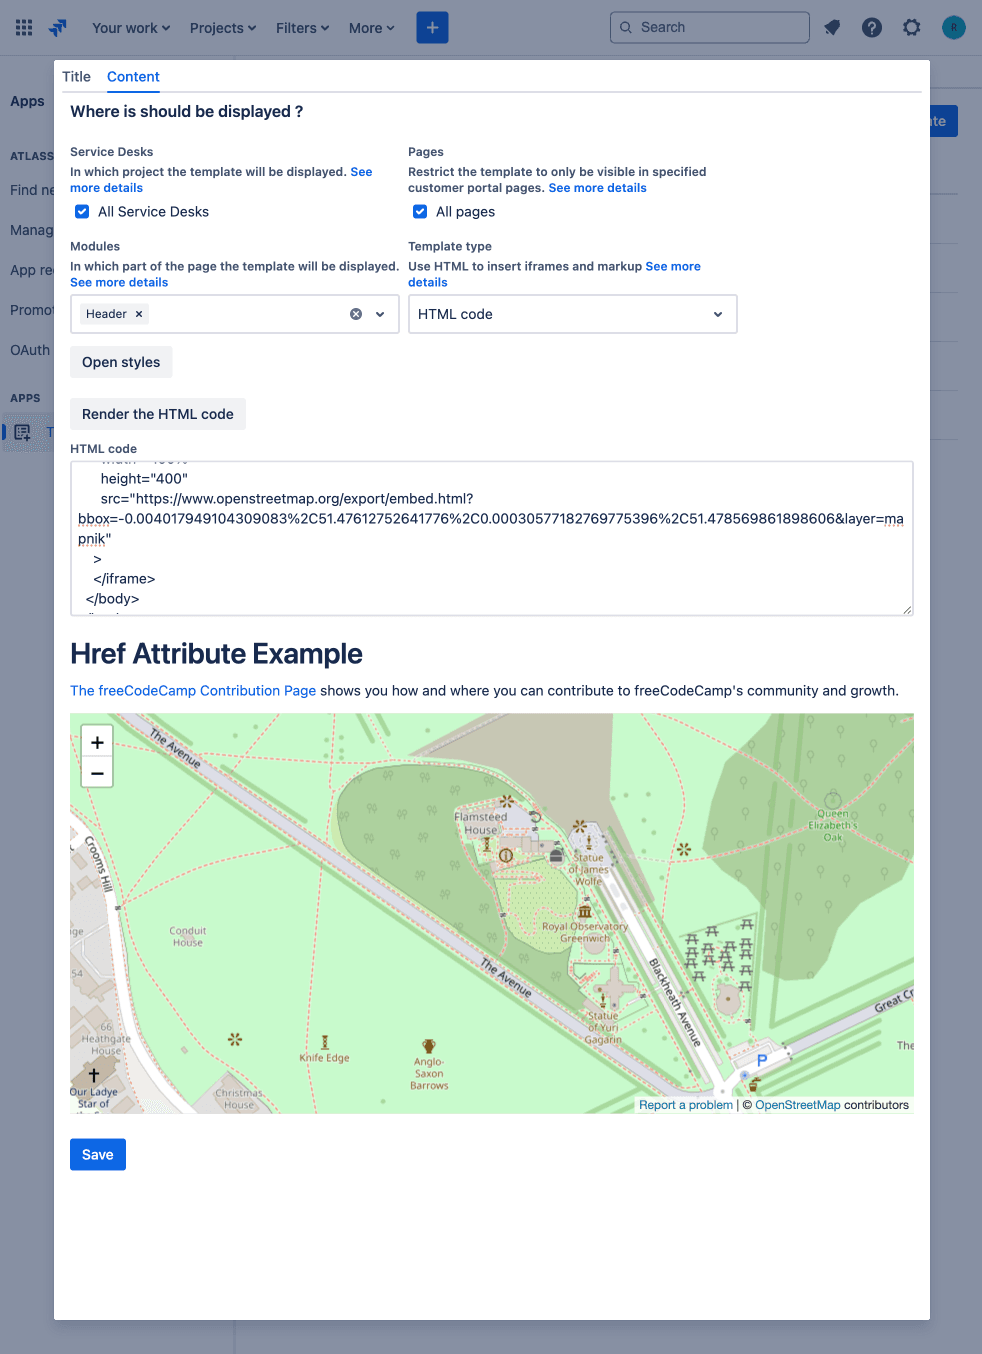Image resolution: width=982 pixels, height=1354 pixels.
Task: Click the Anglo-Saxon Barrows marker
Action: [x=429, y=1046]
